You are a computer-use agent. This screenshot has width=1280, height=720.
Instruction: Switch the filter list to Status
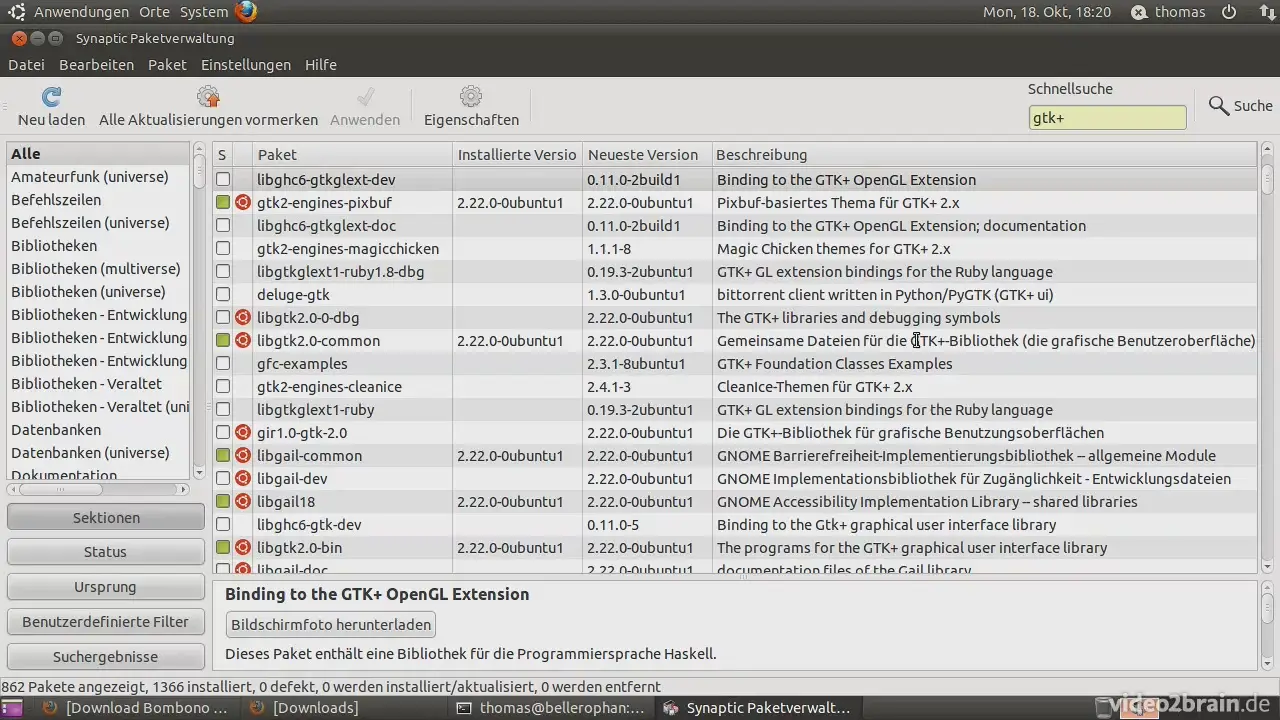pos(106,552)
